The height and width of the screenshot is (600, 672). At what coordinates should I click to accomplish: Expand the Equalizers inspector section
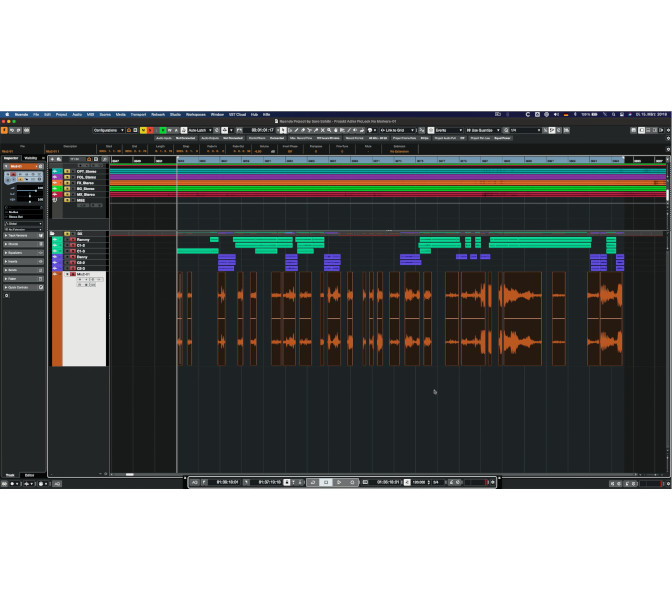24,253
